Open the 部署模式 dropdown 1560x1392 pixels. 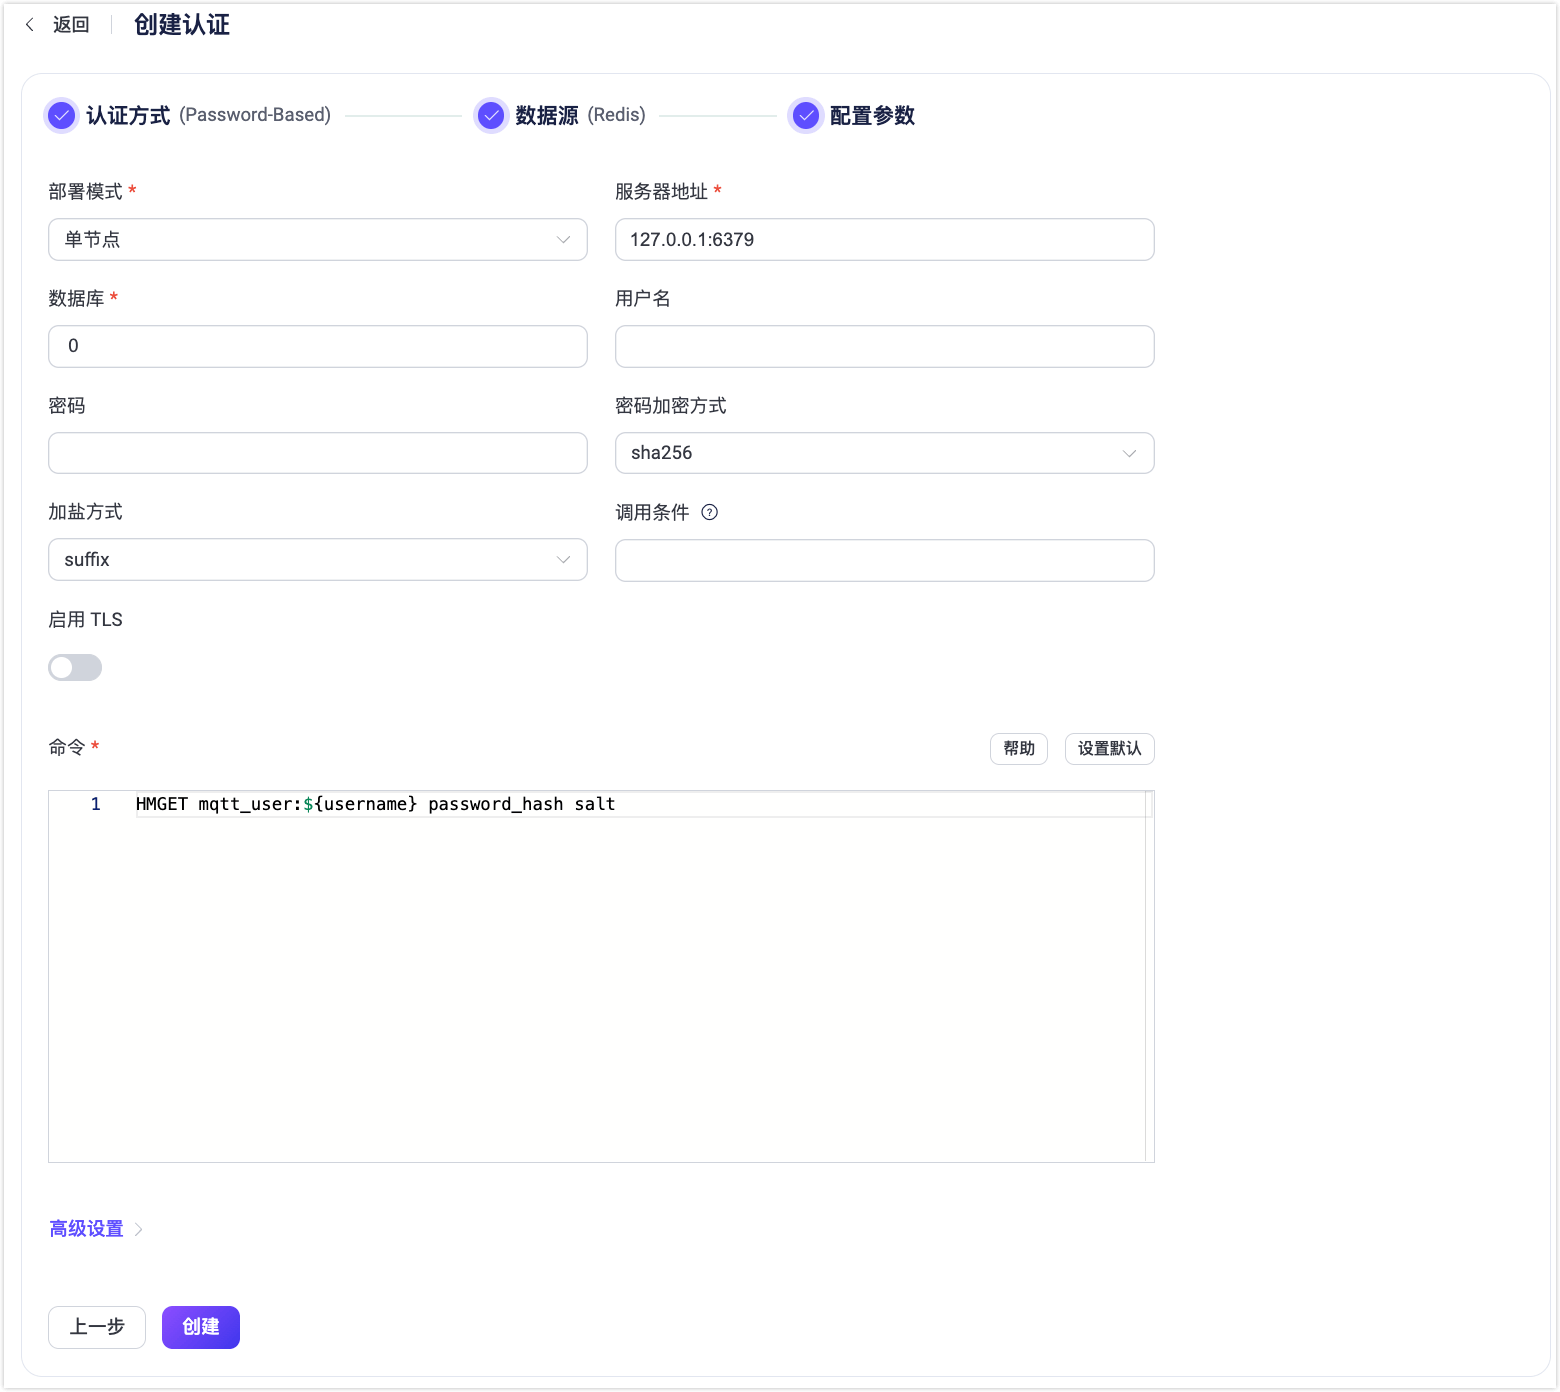[317, 239]
